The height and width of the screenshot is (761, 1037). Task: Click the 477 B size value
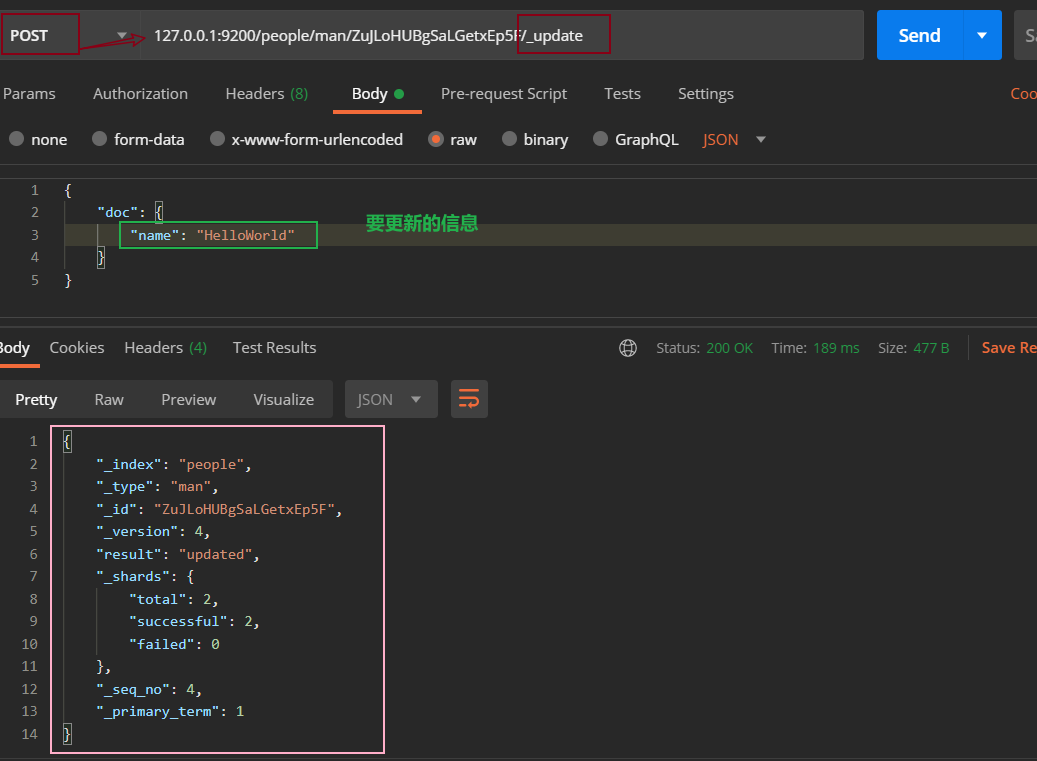(931, 348)
